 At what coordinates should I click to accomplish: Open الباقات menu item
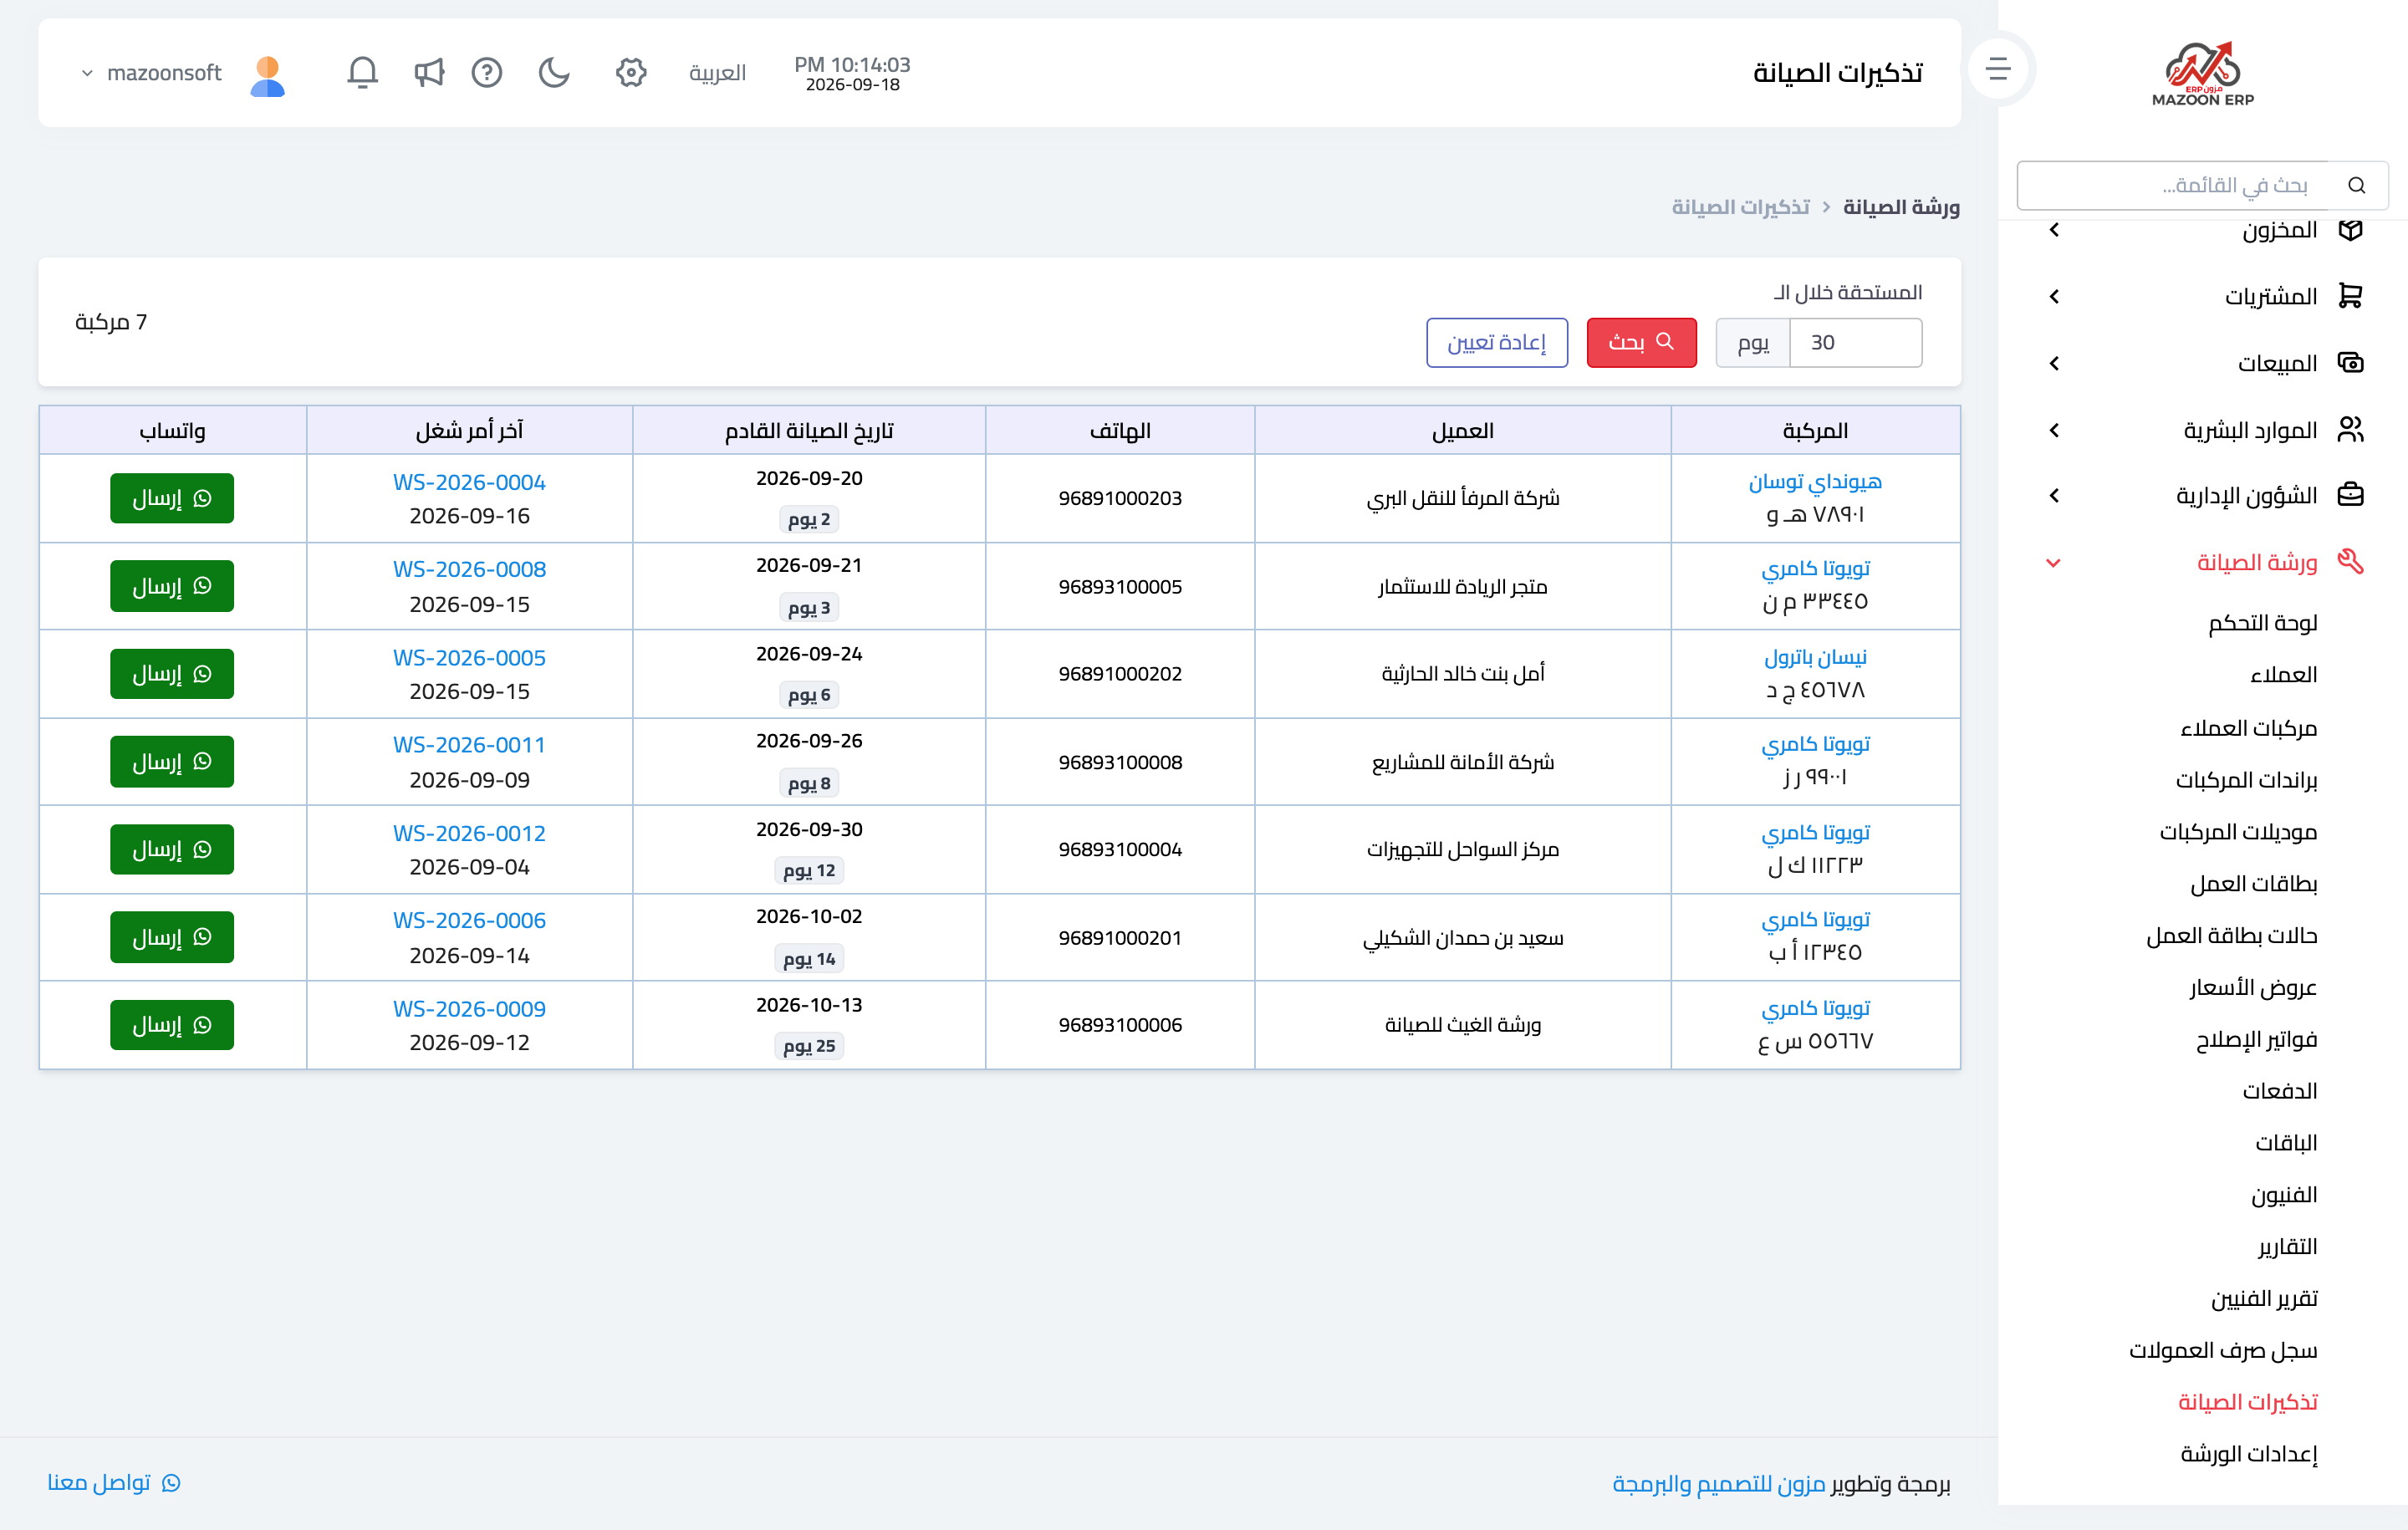pyautogui.click(x=2286, y=1142)
